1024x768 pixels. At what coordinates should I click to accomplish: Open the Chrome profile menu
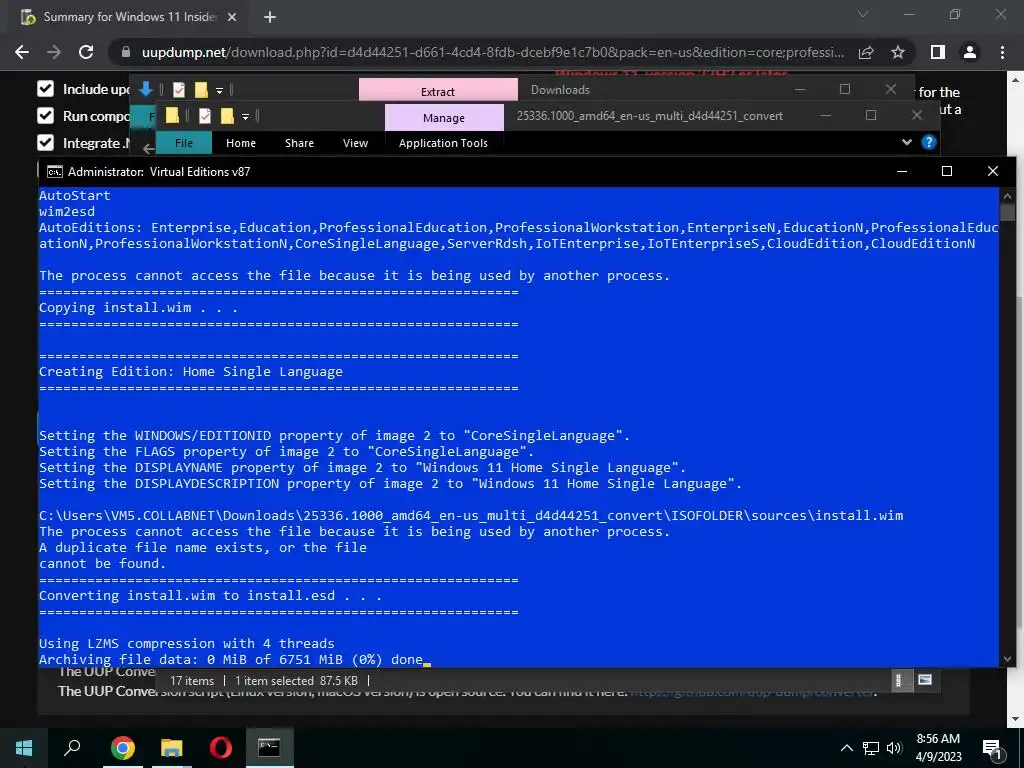pyautogui.click(x=970, y=52)
